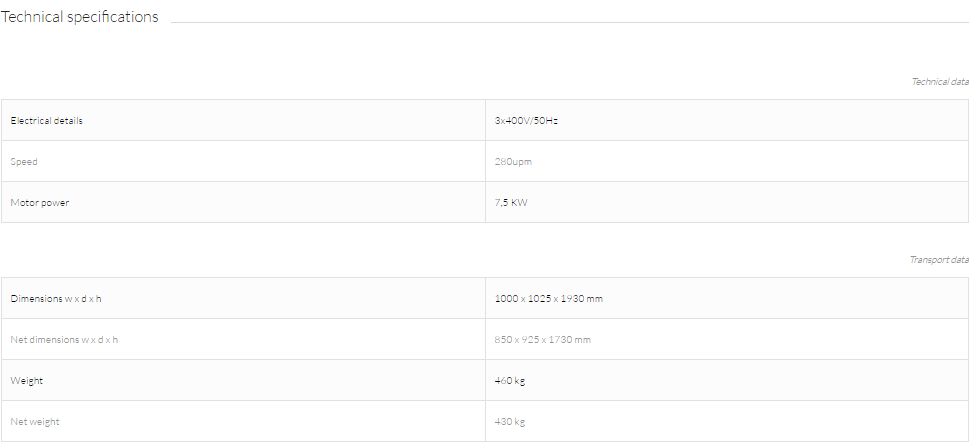This screenshot has height=445, width=973.
Task: Click the Transport data caption
Action: [939, 259]
